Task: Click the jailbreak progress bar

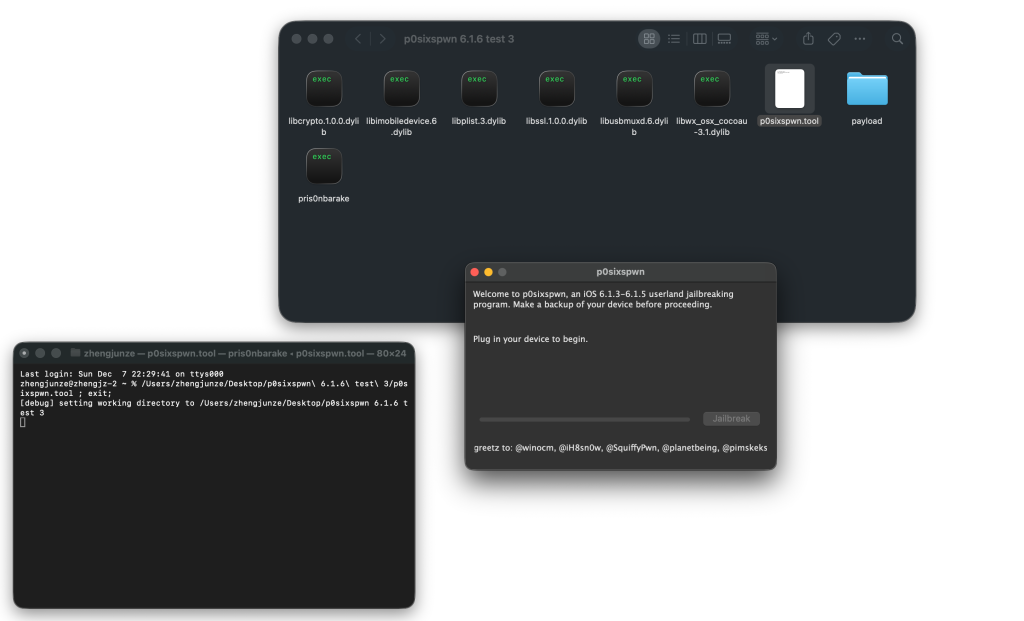Action: point(585,419)
